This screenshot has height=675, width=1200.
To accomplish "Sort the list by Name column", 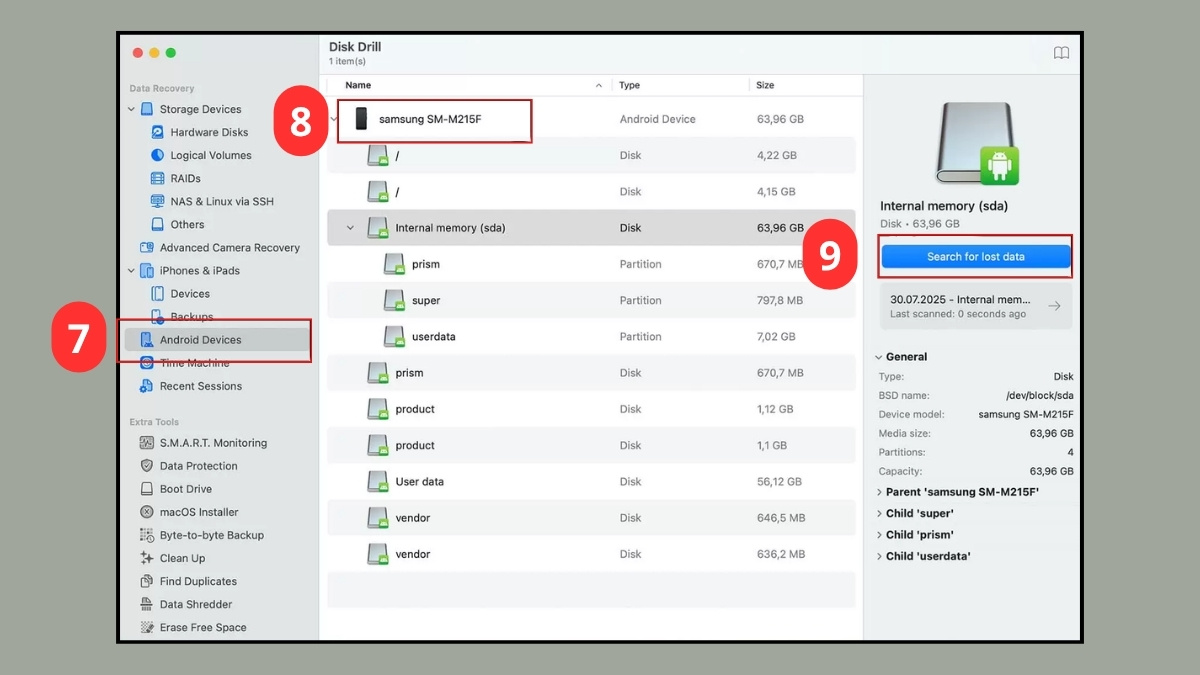I will point(358,85).
